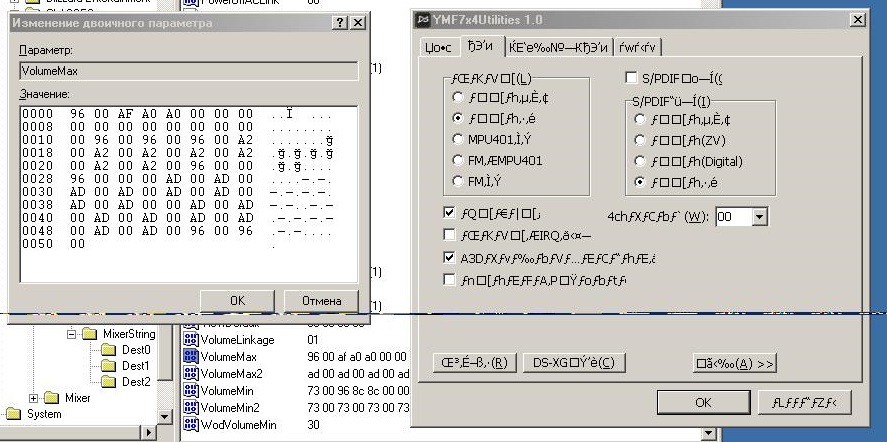Click the binary value icon of WodVolumeMin

click(x=191, y=424)
